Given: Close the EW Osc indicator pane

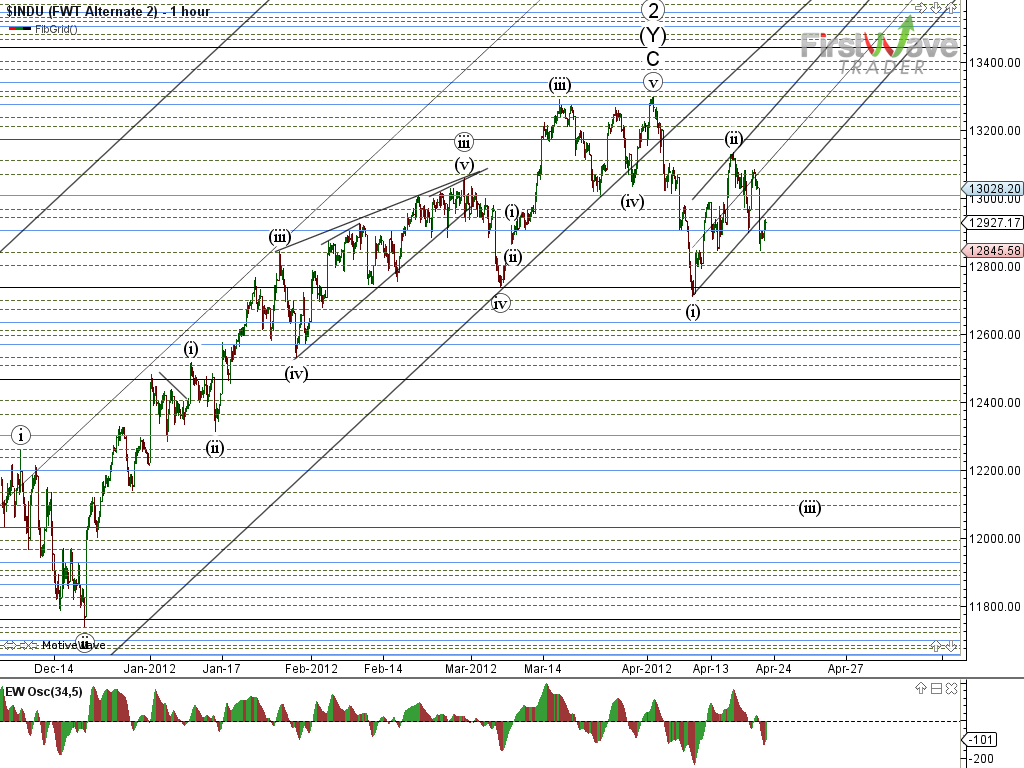Looking at the screenshot, I should [949, 688].
